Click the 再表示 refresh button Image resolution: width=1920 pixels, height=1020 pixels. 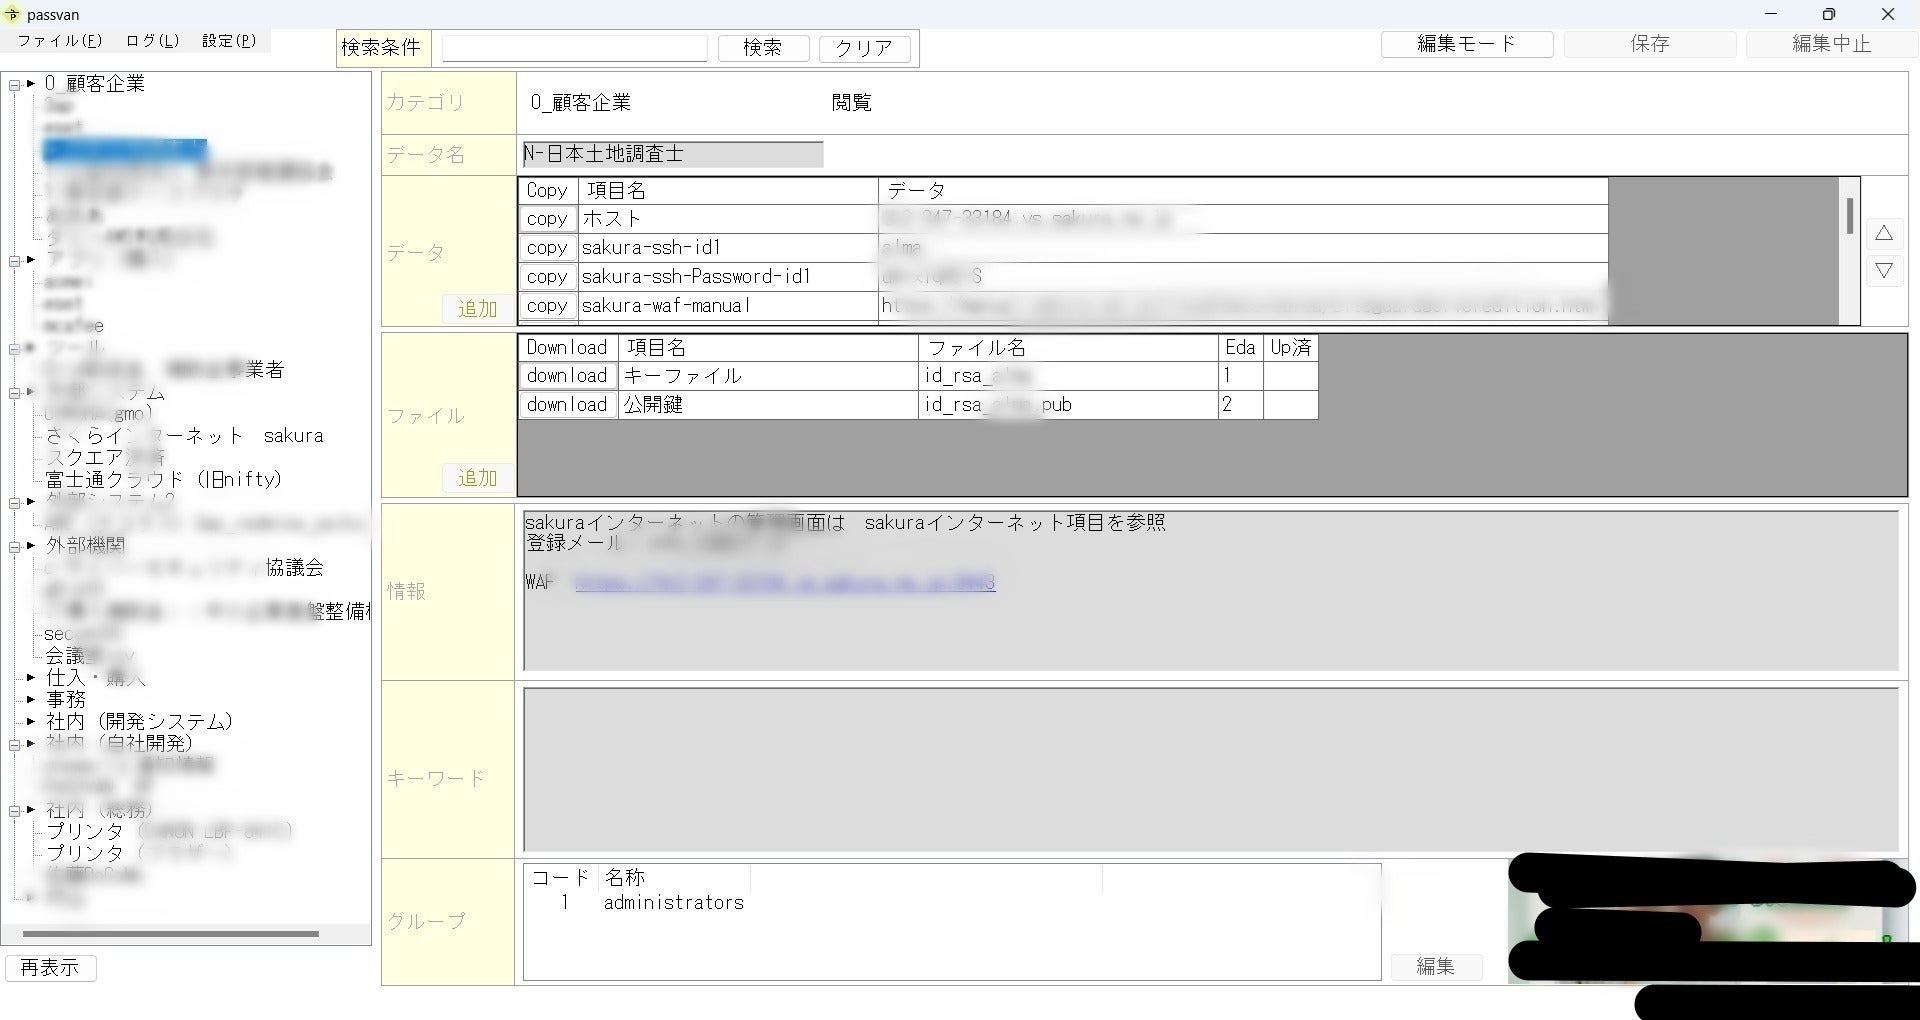50,967
